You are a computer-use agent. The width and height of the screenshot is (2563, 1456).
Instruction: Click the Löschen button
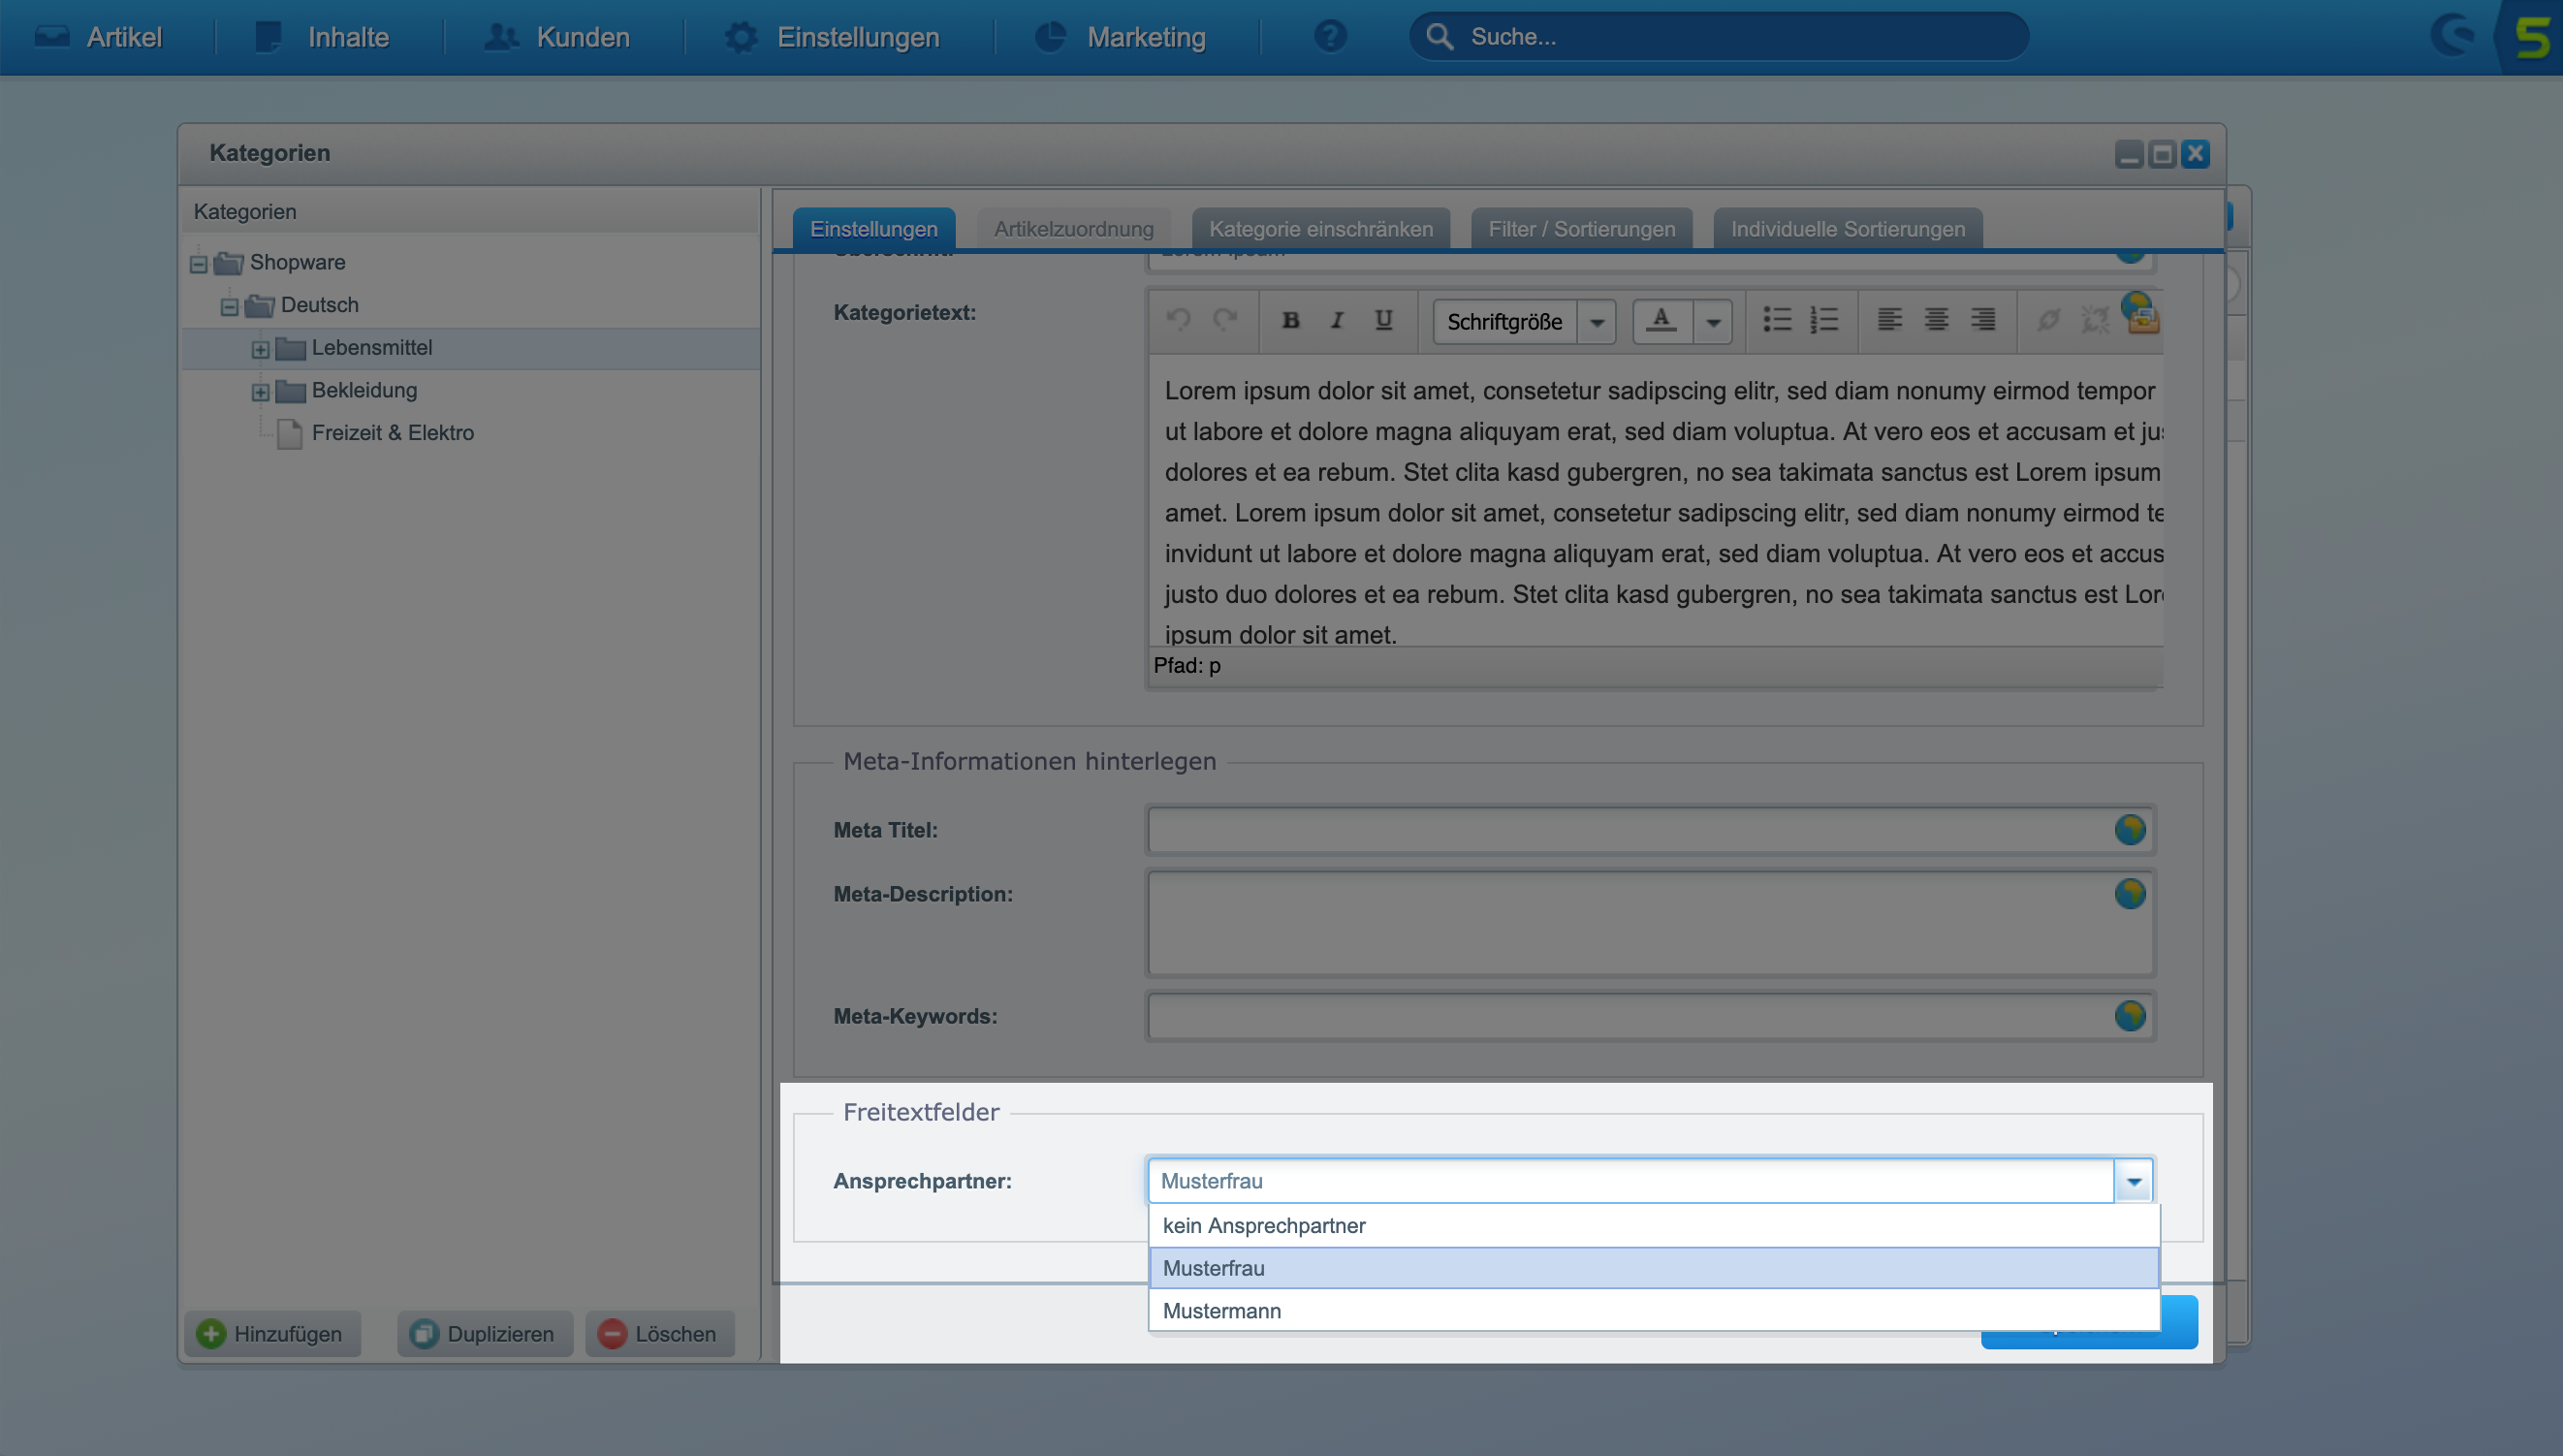click(x=659, y=1334)
